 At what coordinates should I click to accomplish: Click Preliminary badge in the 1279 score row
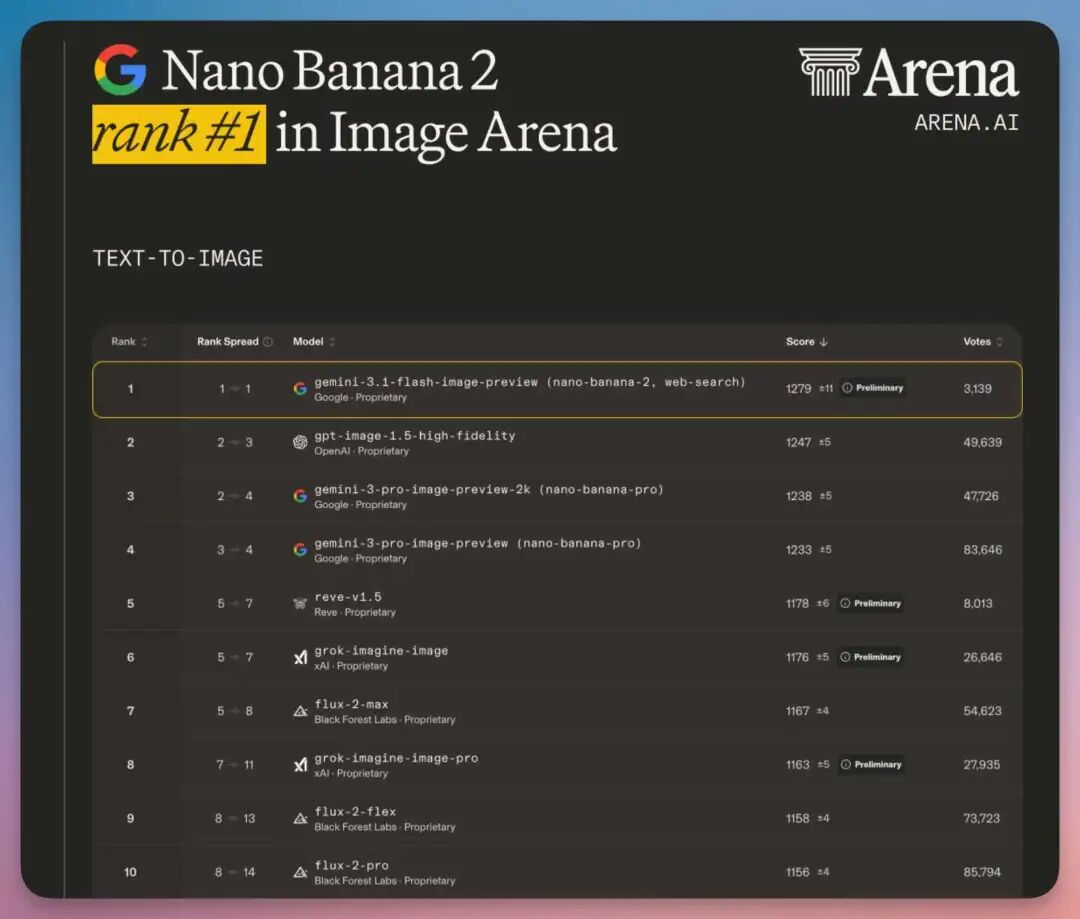pyautogui.click(x=873, y=388)
